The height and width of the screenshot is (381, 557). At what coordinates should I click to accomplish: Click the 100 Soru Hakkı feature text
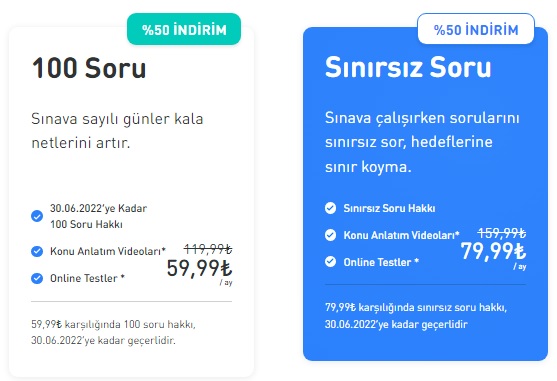[x=86, y=224]
